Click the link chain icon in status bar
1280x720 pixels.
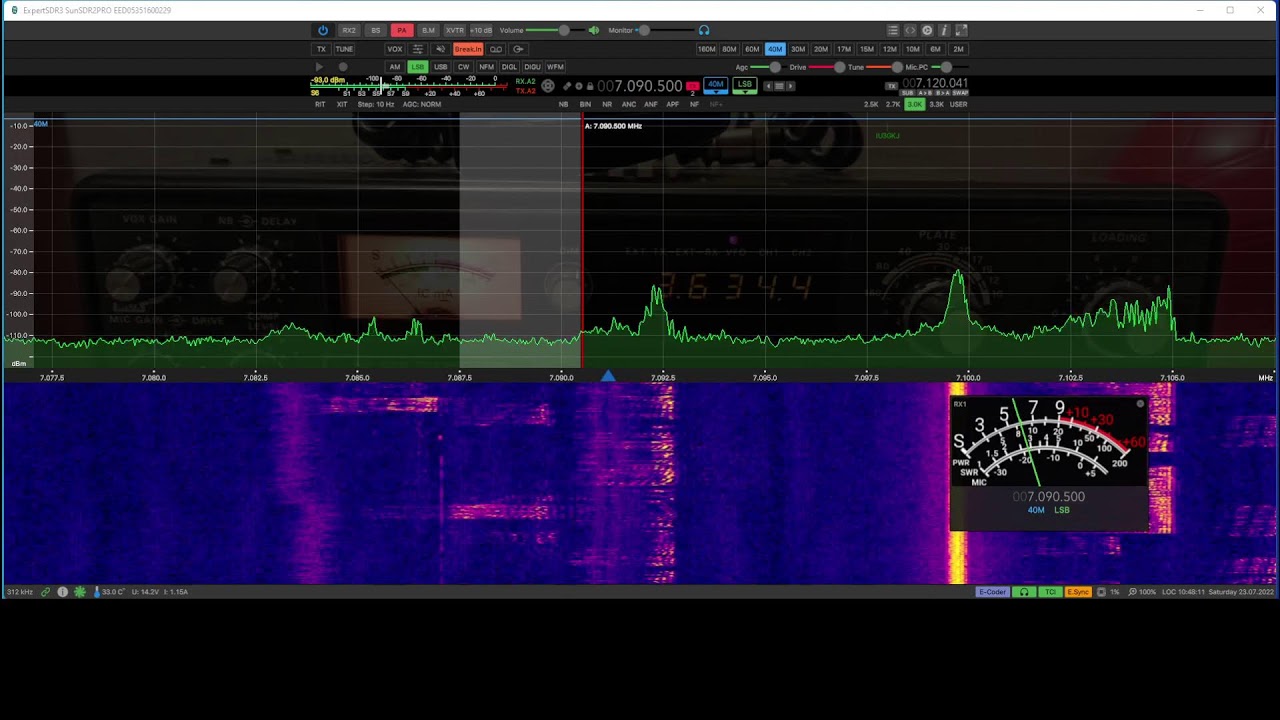(45, 592)
